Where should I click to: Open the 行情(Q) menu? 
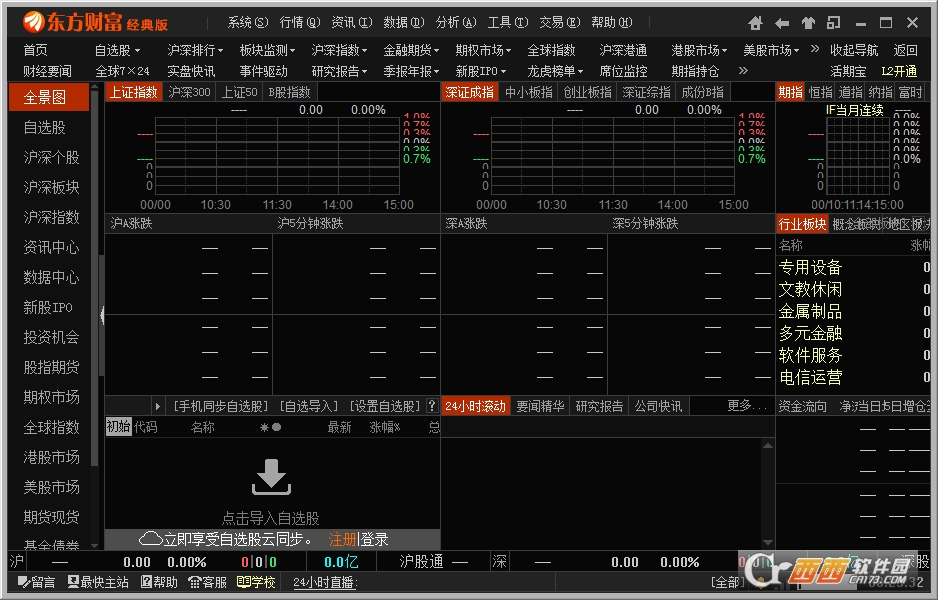(x=300, y=23)
